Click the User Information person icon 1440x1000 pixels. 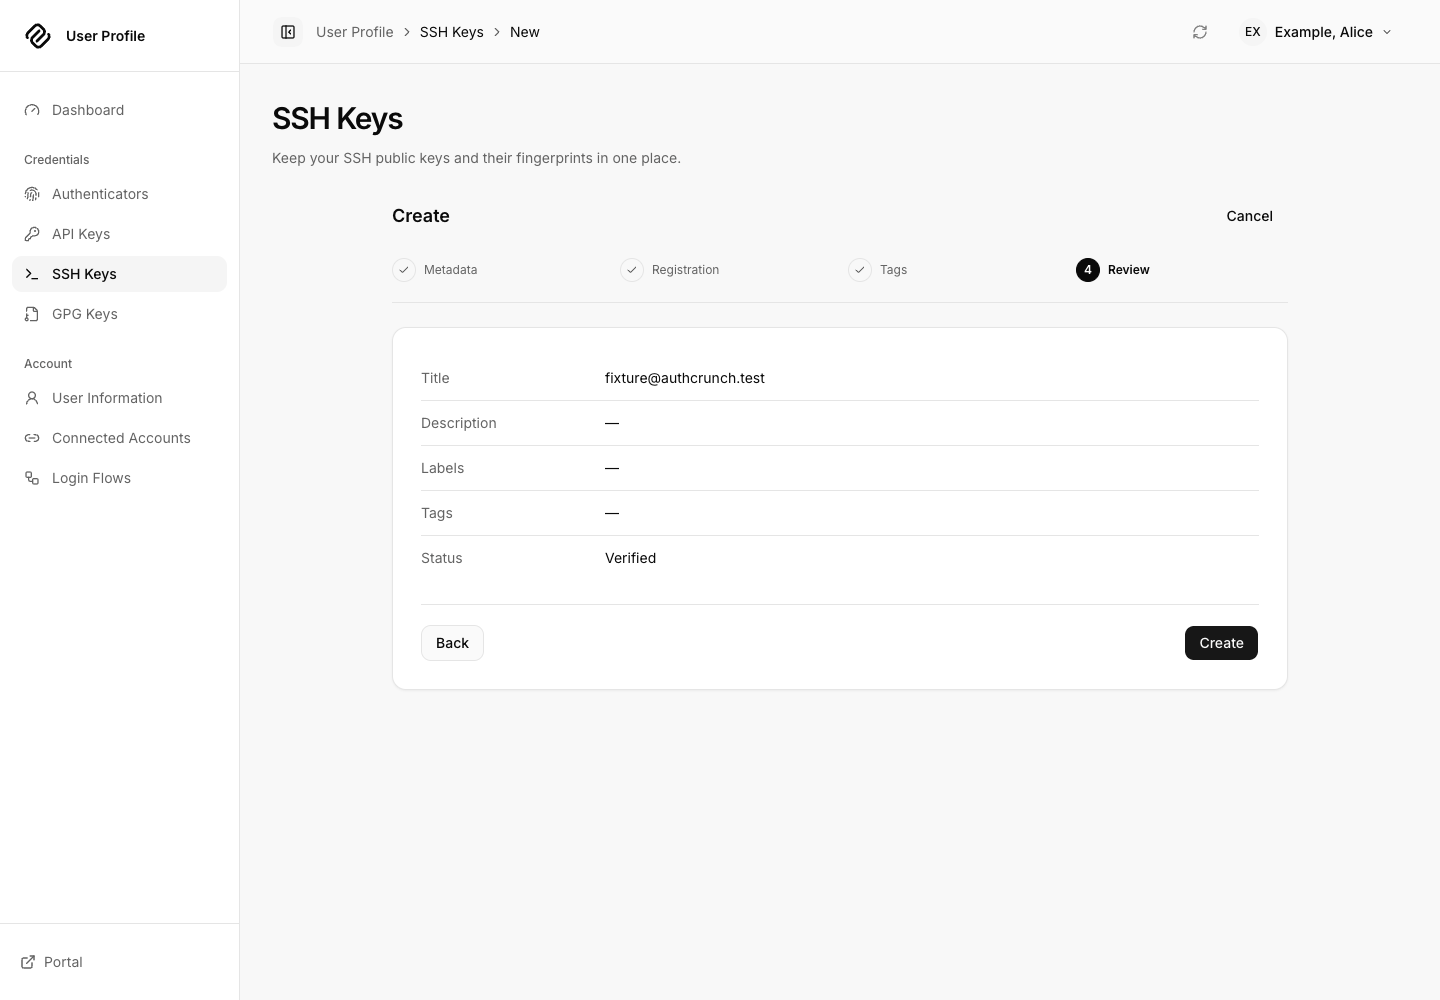(x=32, y=398)
